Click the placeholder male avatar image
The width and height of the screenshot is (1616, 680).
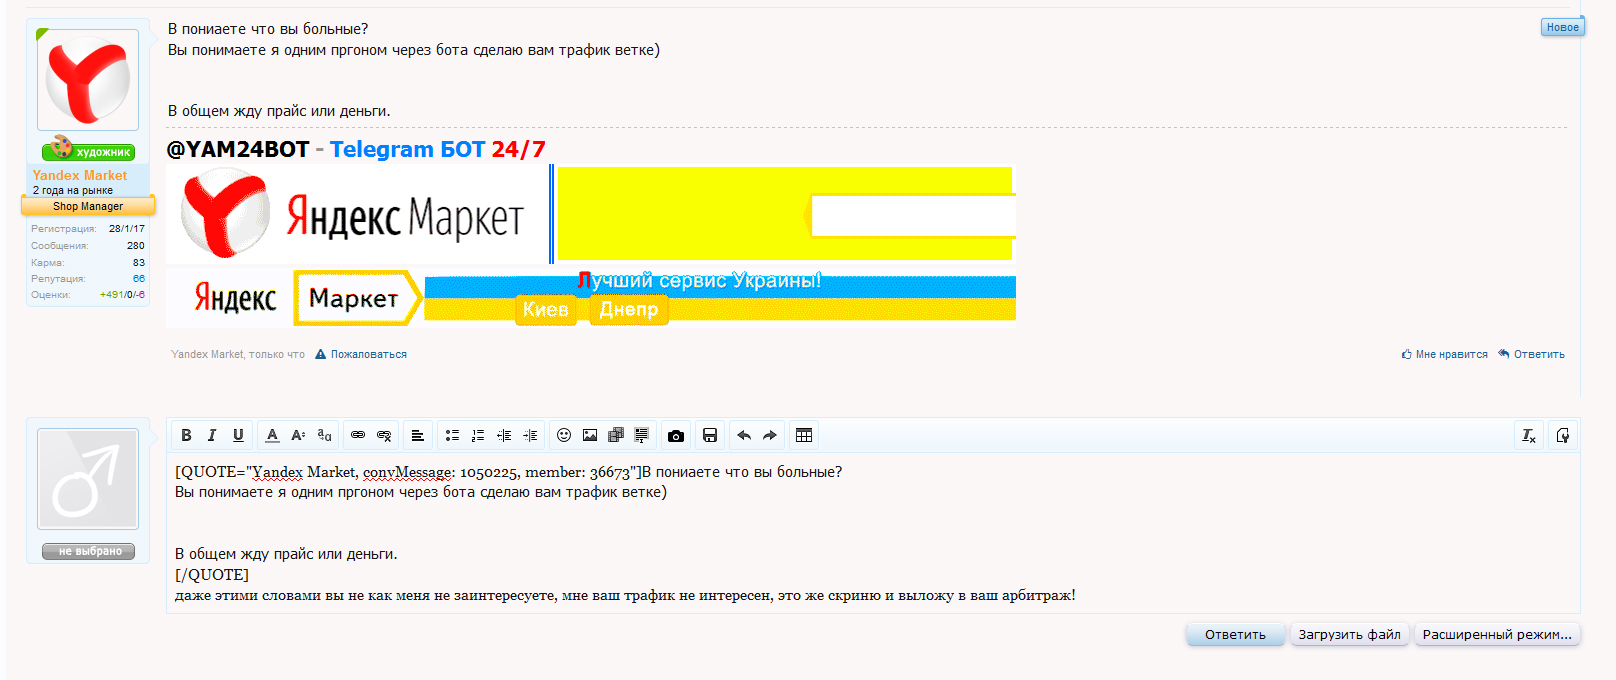88,479
